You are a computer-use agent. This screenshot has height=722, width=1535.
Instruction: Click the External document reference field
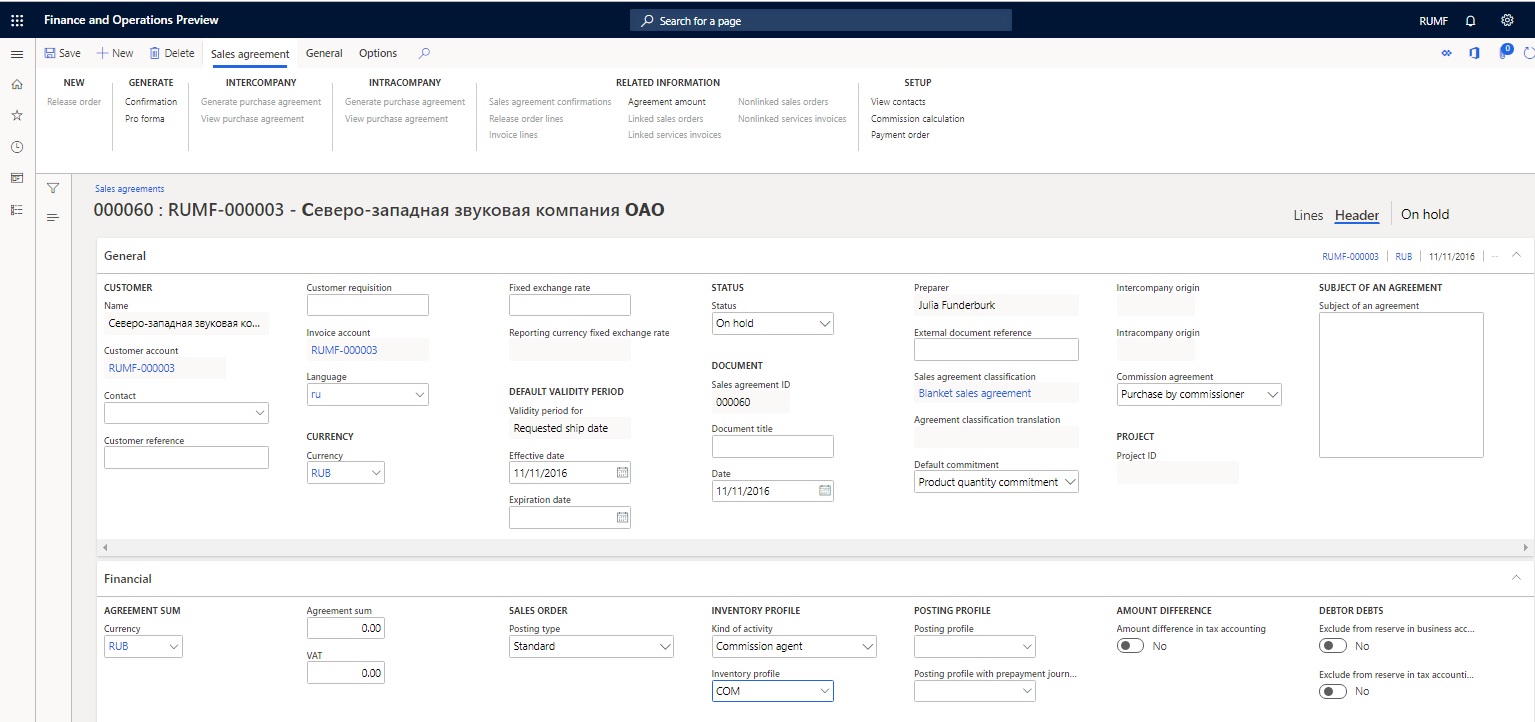(x=996, y=349)
